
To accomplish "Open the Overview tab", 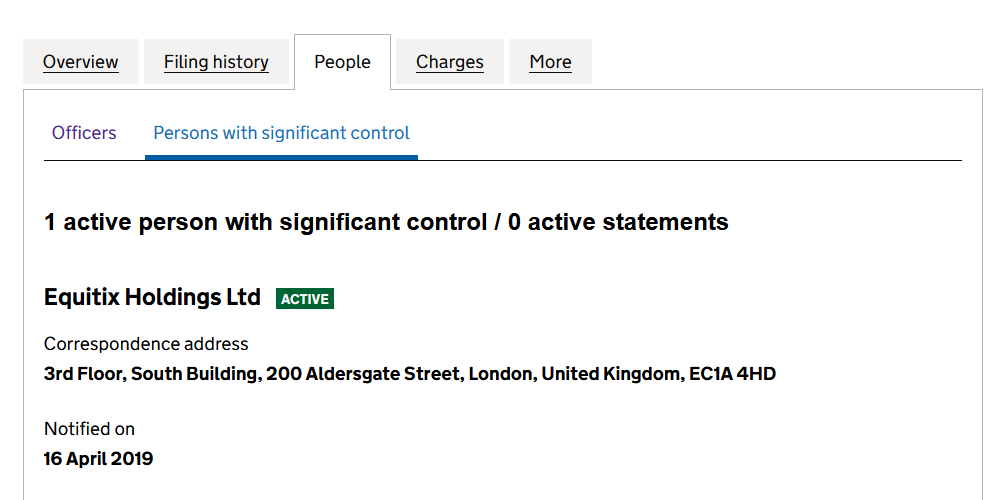I will tap(80, 62).
